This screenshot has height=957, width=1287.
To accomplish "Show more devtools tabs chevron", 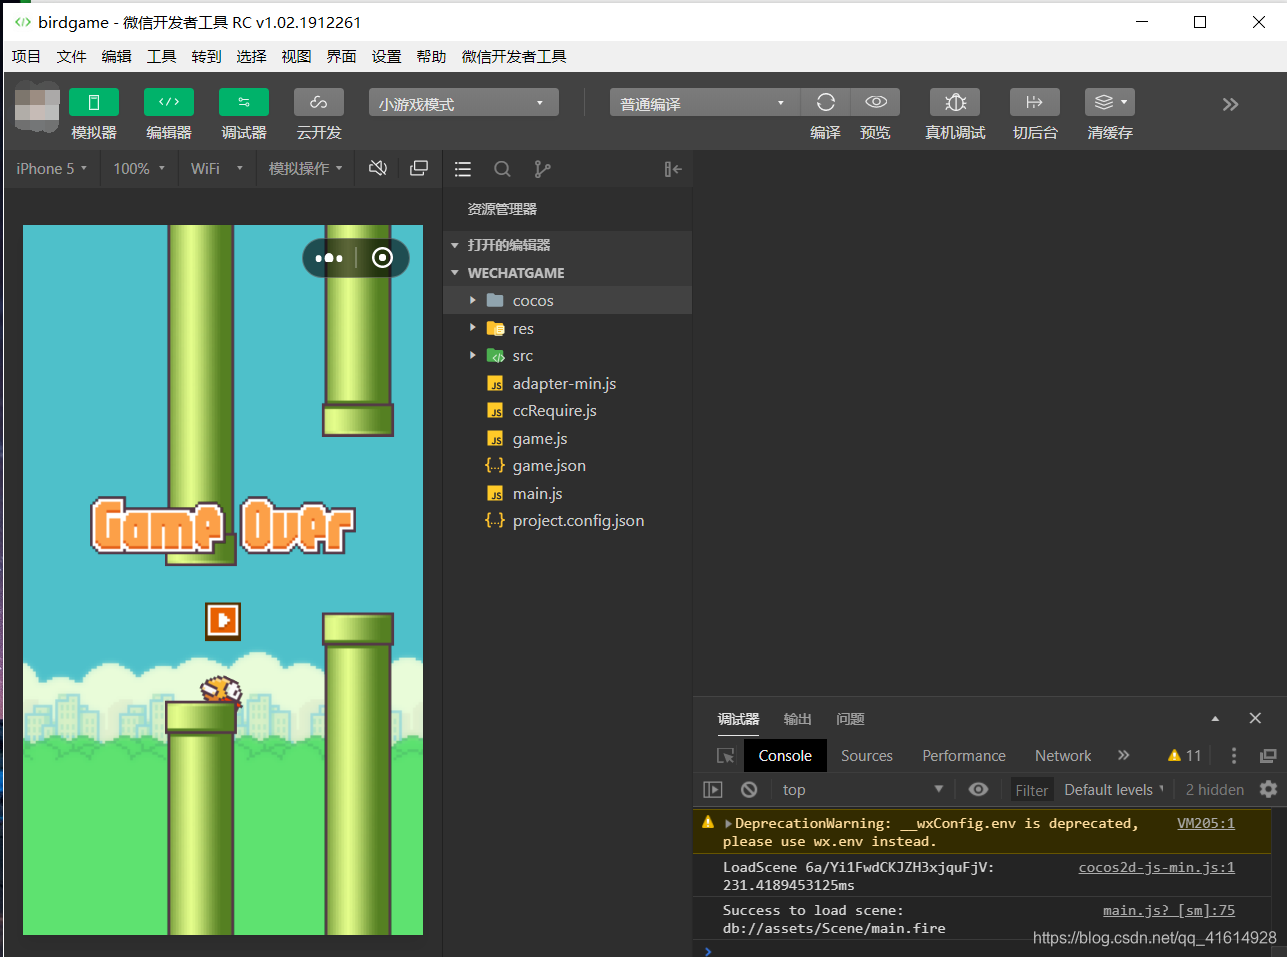I will [1123, 755].
